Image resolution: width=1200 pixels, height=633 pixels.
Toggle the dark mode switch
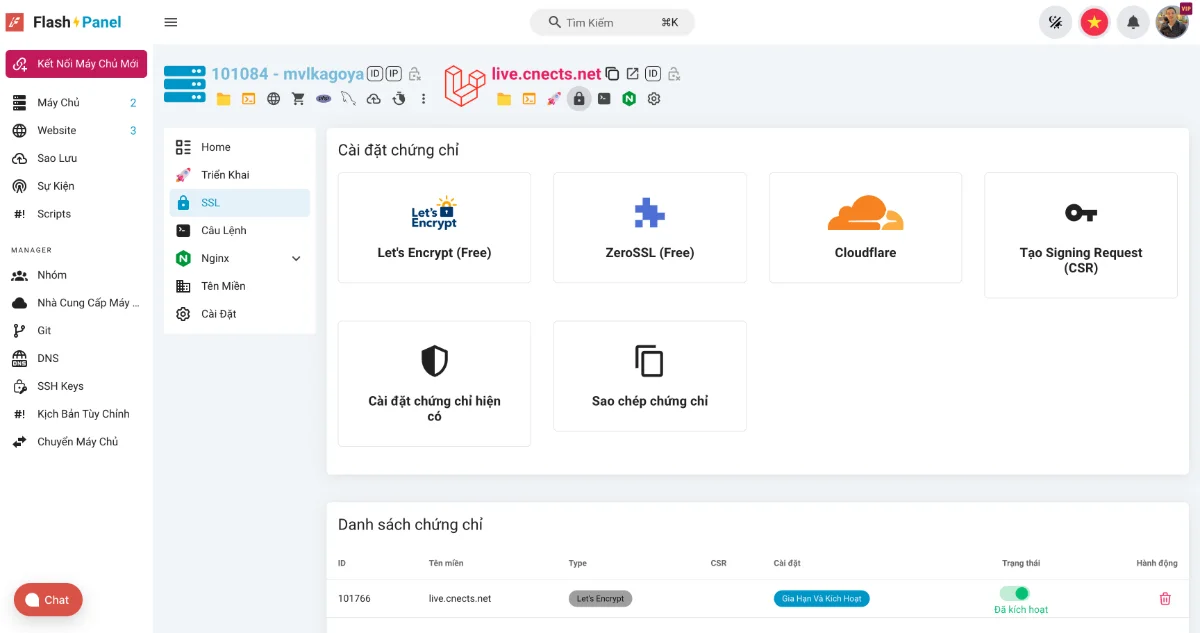click(x=1055, y=21)
